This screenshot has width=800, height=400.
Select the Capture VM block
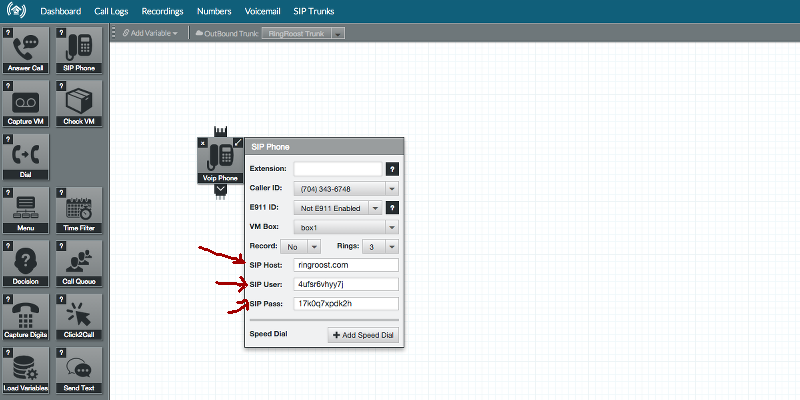[26, 104]
